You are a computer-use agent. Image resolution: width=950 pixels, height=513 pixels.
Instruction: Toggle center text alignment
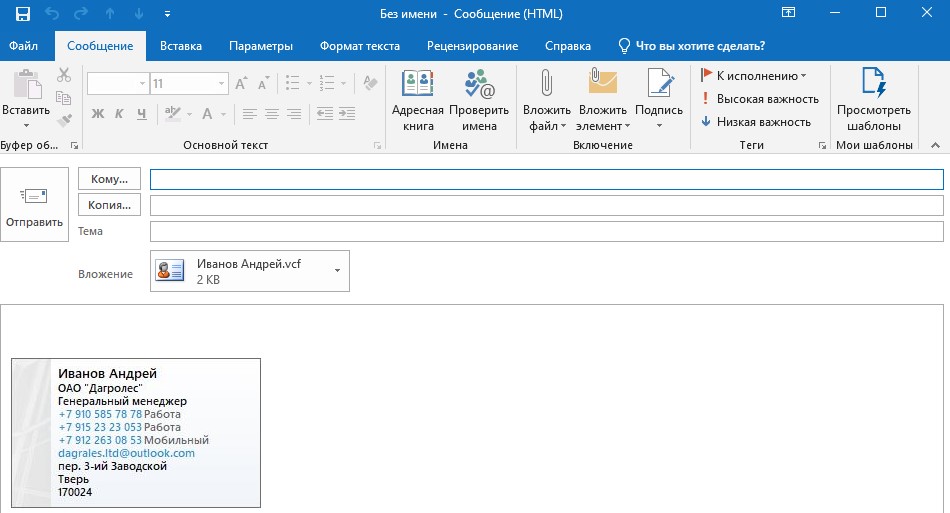(271, 113)
